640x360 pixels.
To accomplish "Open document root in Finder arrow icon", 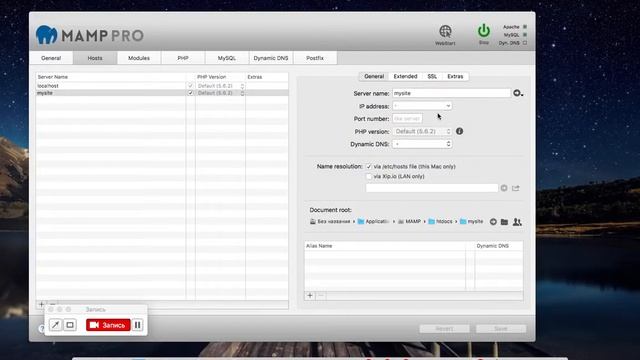I will coord(493,222).
